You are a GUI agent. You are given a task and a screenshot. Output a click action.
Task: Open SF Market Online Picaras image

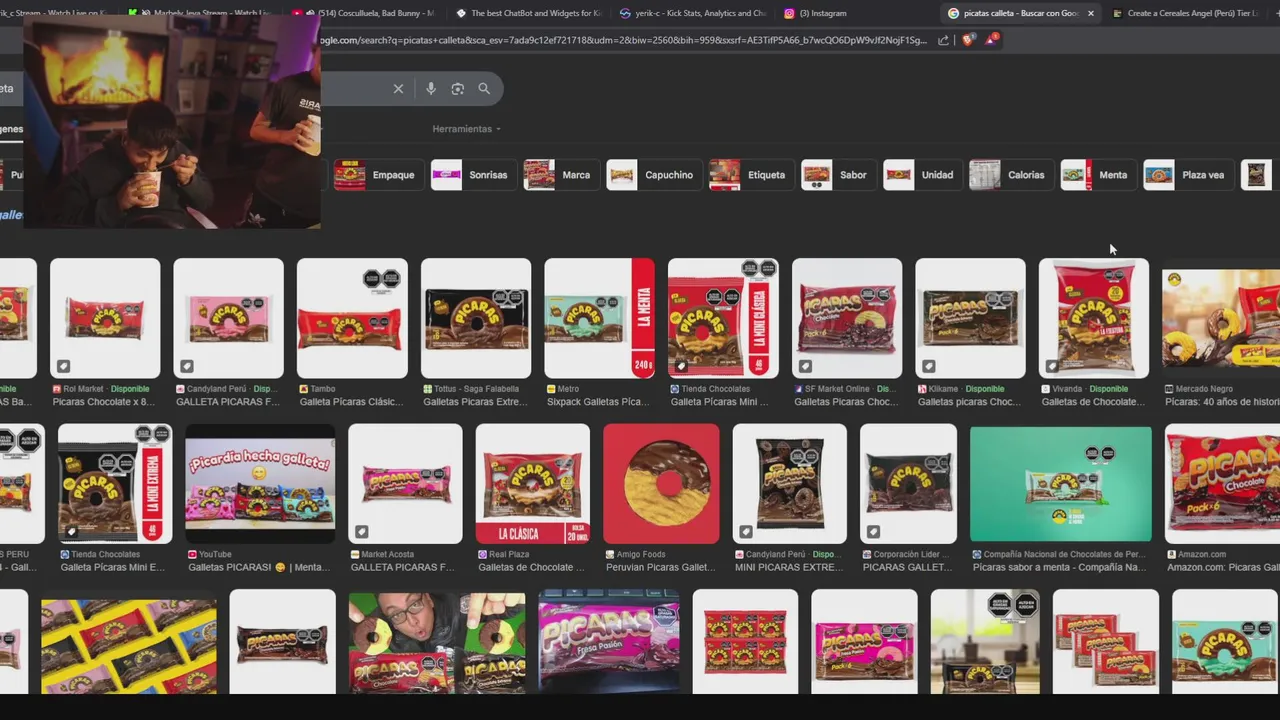click(x=847, y=318)
